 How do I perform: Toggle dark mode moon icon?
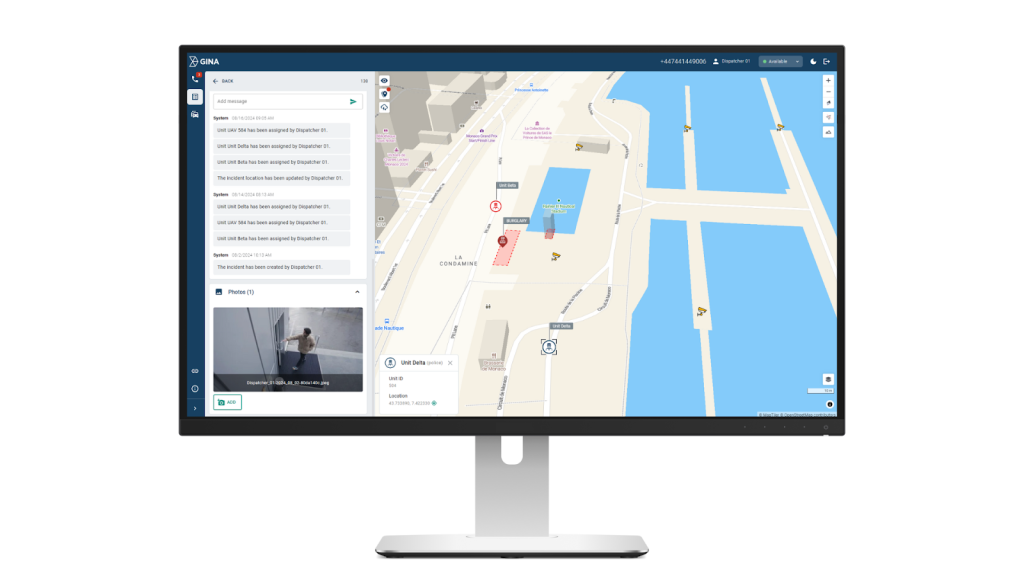(813, 61)
